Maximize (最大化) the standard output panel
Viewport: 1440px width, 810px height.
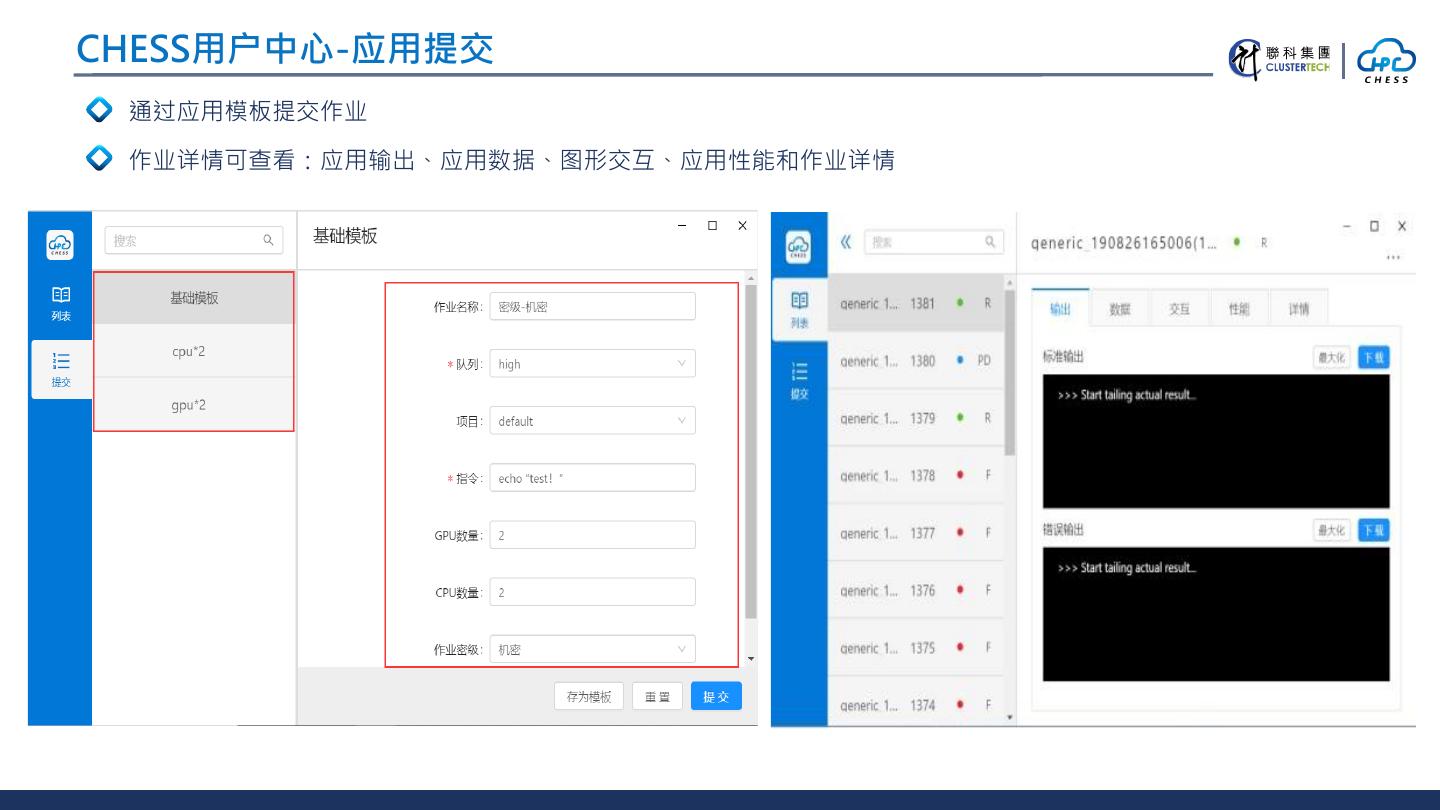pos(1331,358)
